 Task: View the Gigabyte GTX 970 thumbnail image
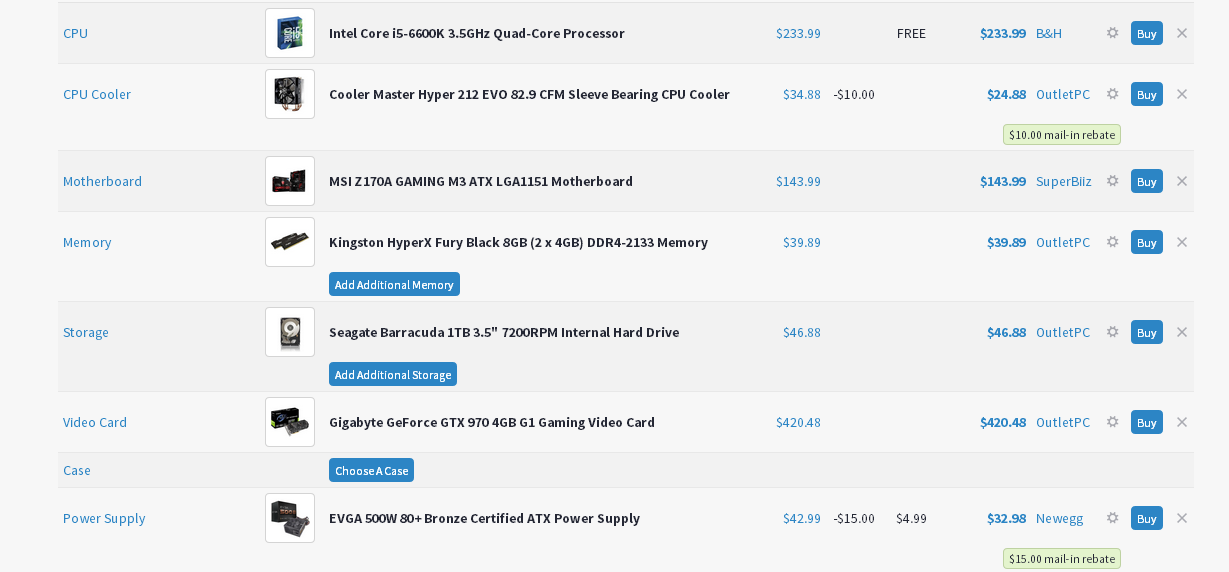click(290, 422)
